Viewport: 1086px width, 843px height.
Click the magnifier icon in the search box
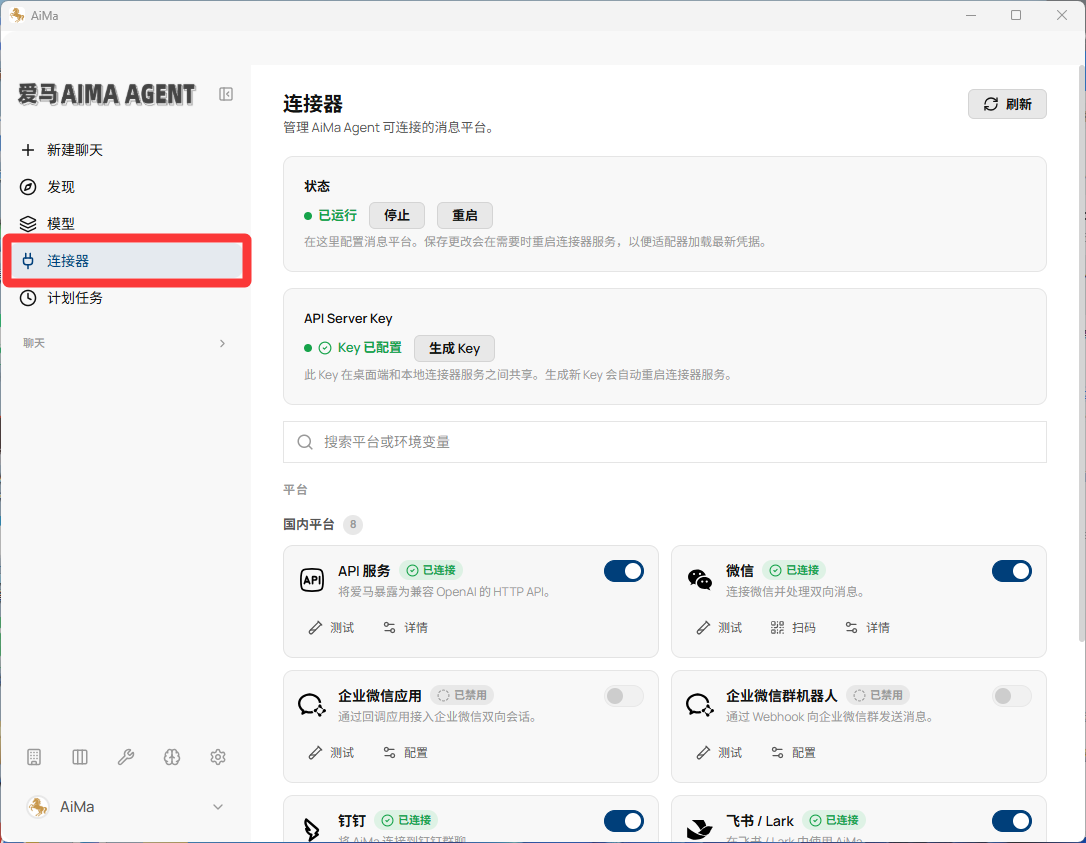(305, 442)
